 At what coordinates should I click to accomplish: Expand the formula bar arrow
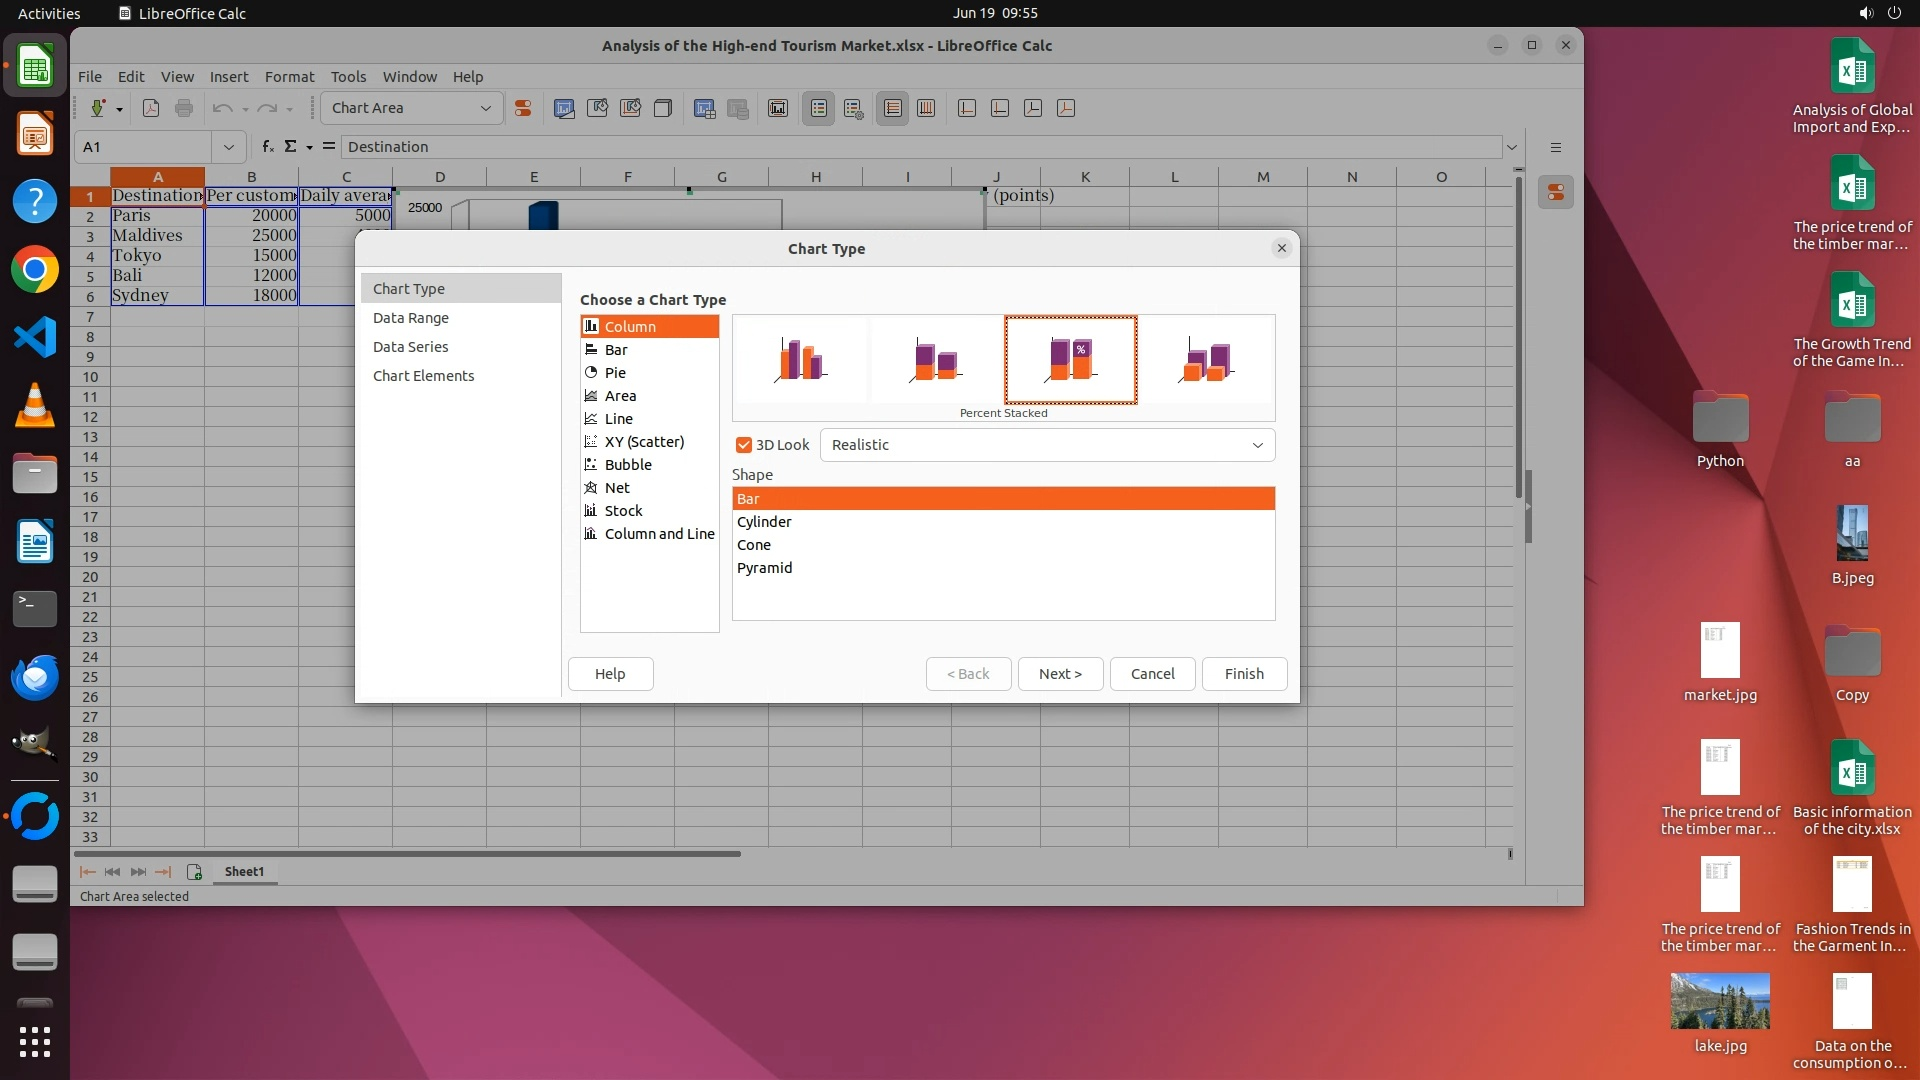point(1511,147)
